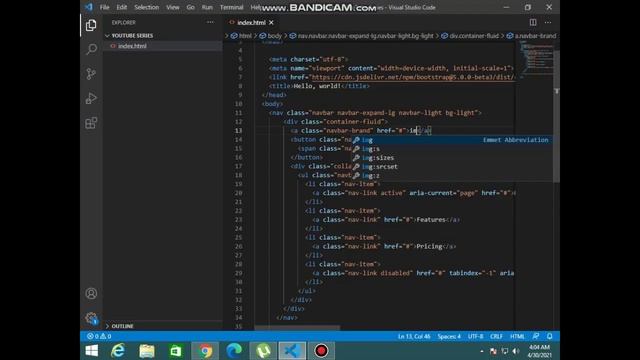Click the network icon in system tray

click(x=505, y=351)
